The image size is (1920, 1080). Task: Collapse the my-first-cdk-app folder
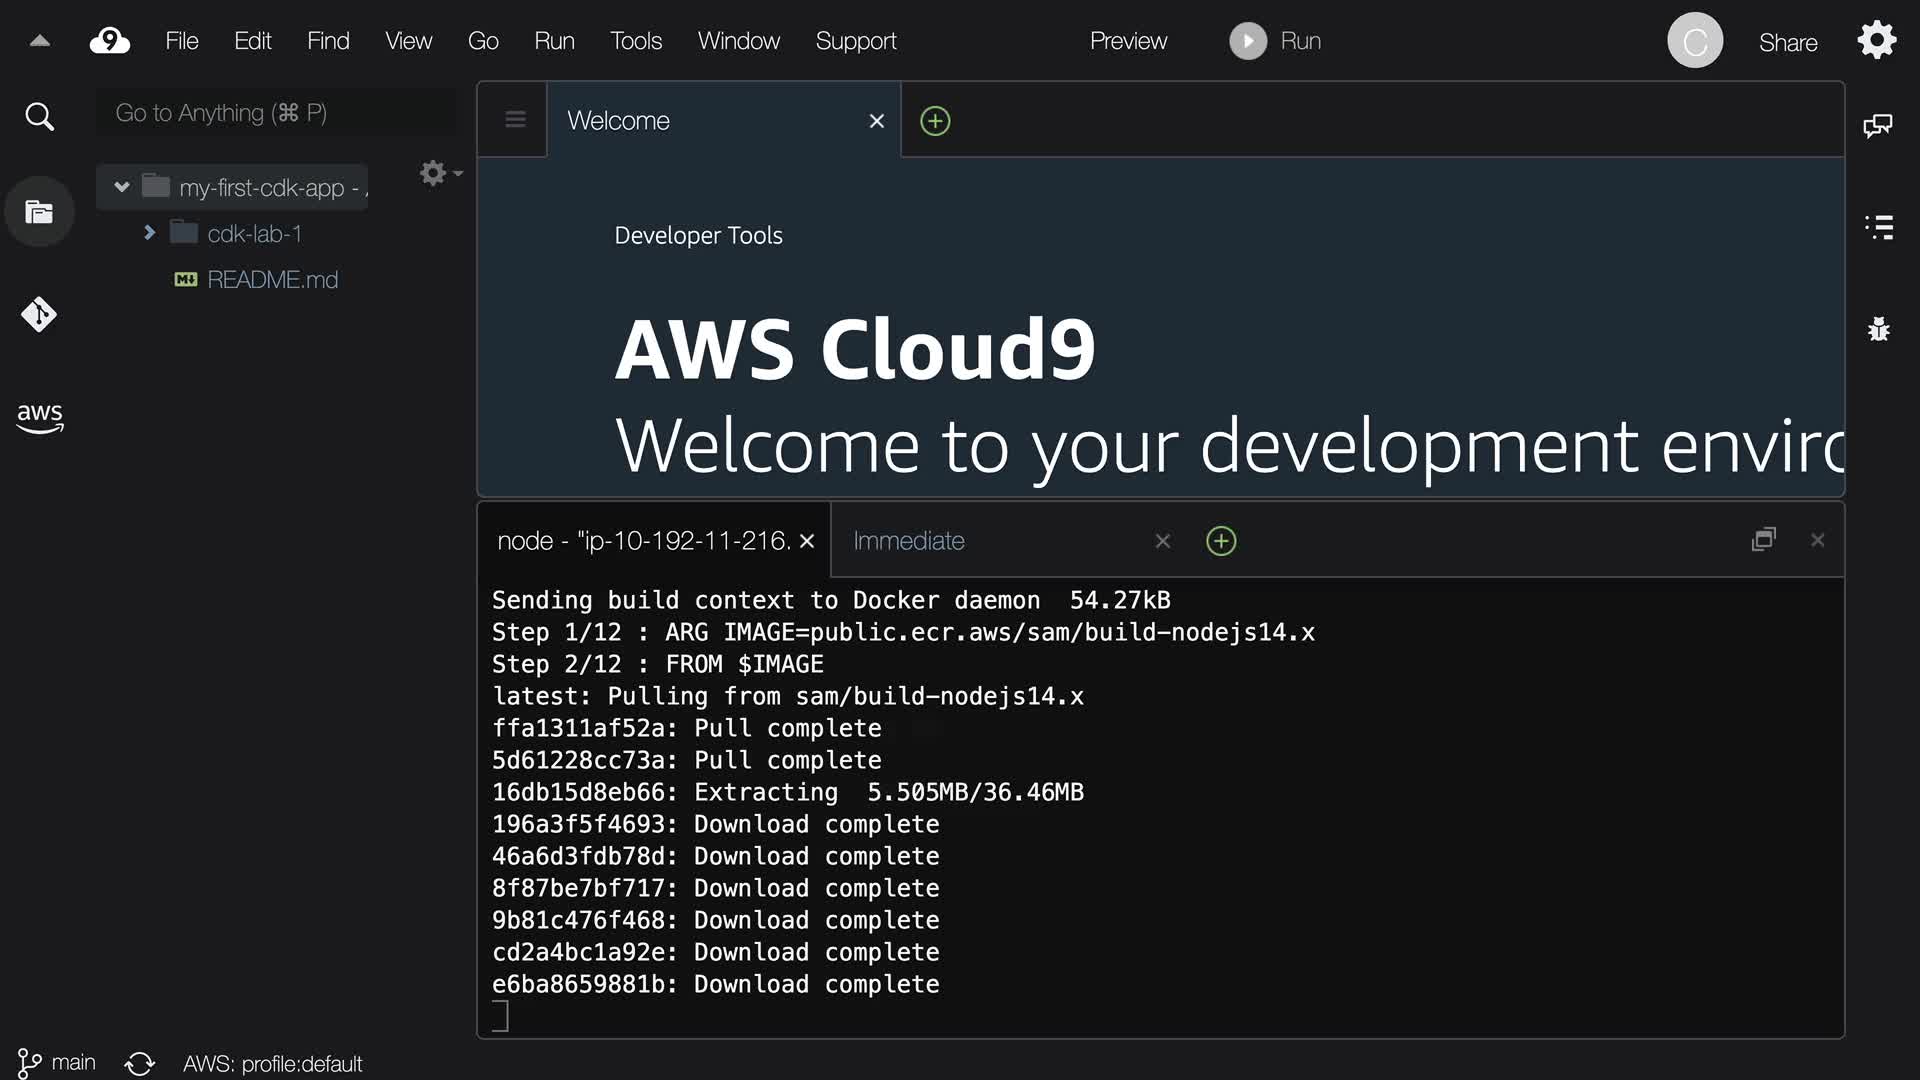tap(122, 187)
